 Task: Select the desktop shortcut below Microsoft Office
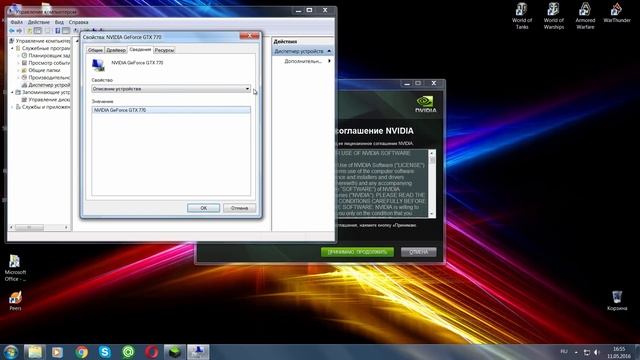click(x=15, y=301)
